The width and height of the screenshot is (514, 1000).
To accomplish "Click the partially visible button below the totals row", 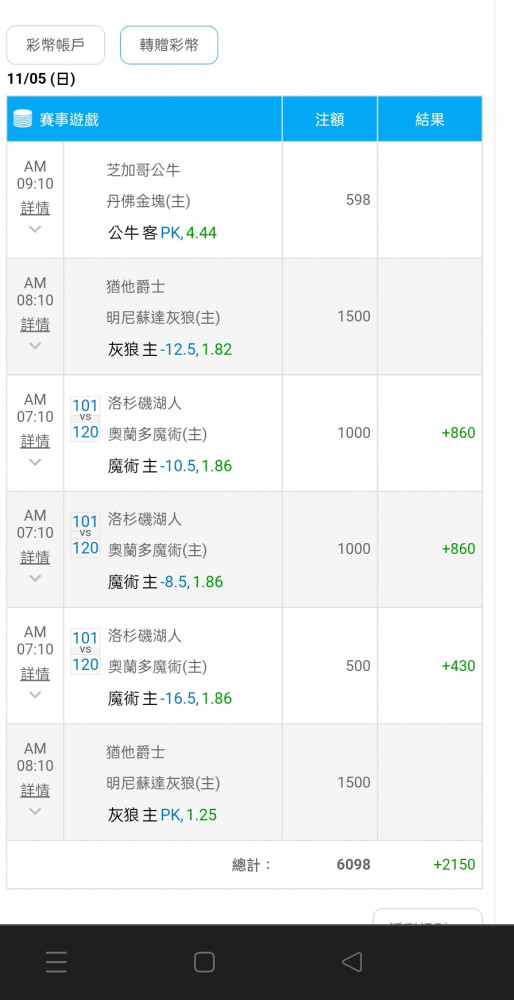I will (x=428, y=916).
